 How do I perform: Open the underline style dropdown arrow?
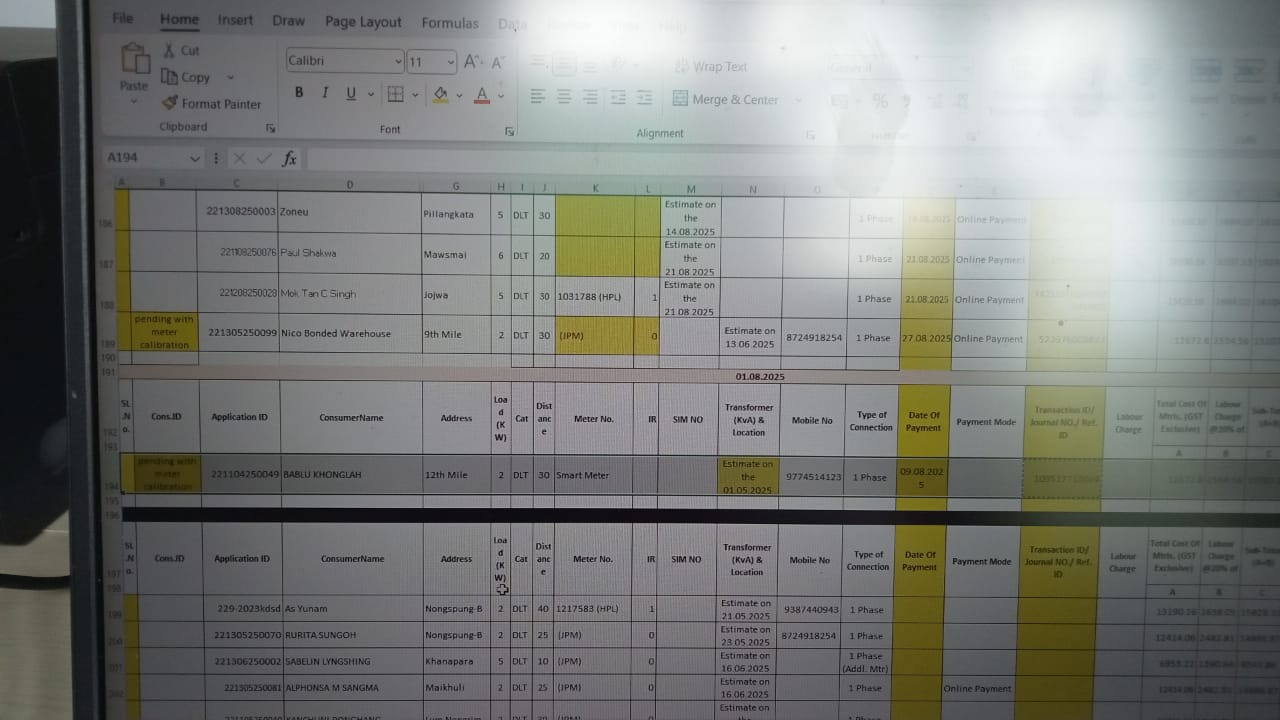point(370,95)
